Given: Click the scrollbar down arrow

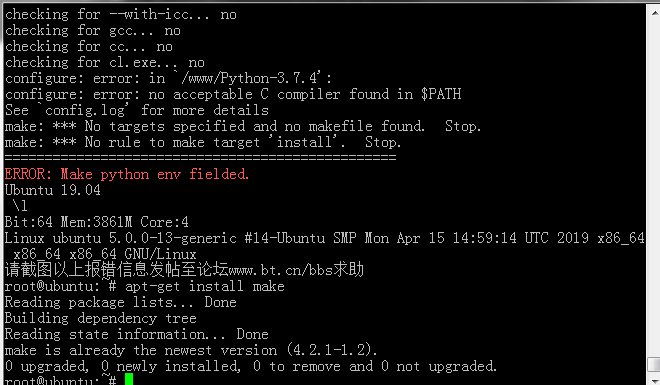Looking at the screenshot, I should 654,380.
